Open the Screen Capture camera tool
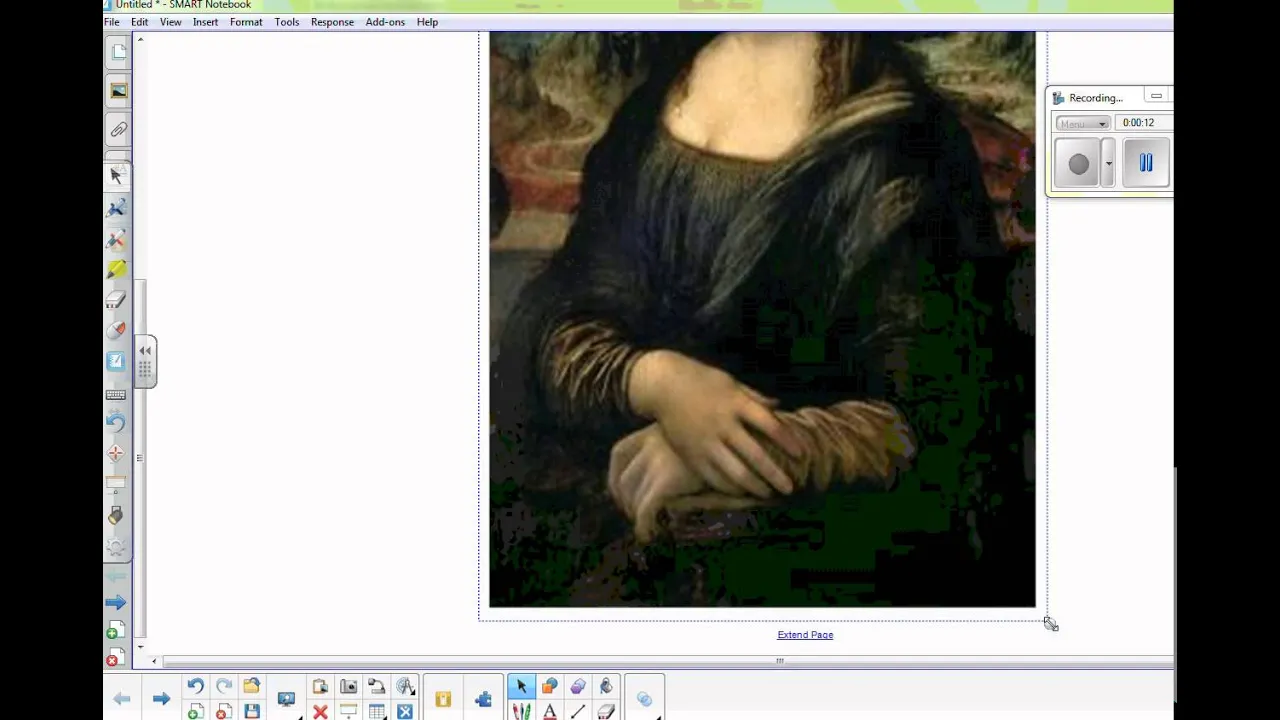The image size is (1280, 720). click(x=348, y=686)
